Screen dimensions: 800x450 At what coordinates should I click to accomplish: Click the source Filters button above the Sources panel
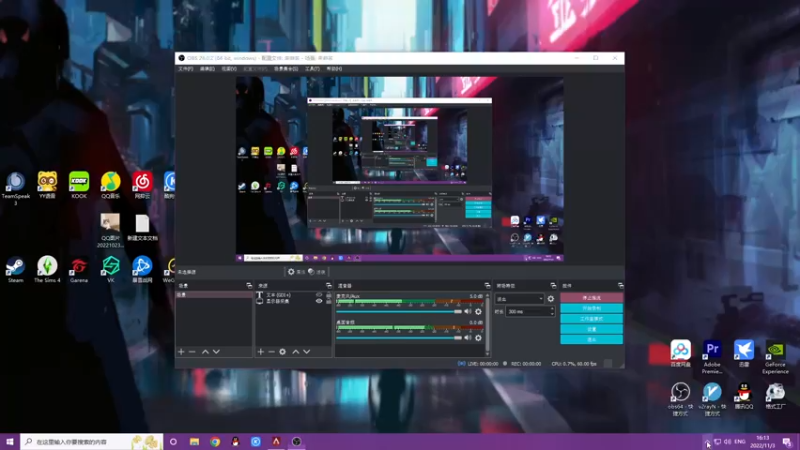(x=317, y=272)
